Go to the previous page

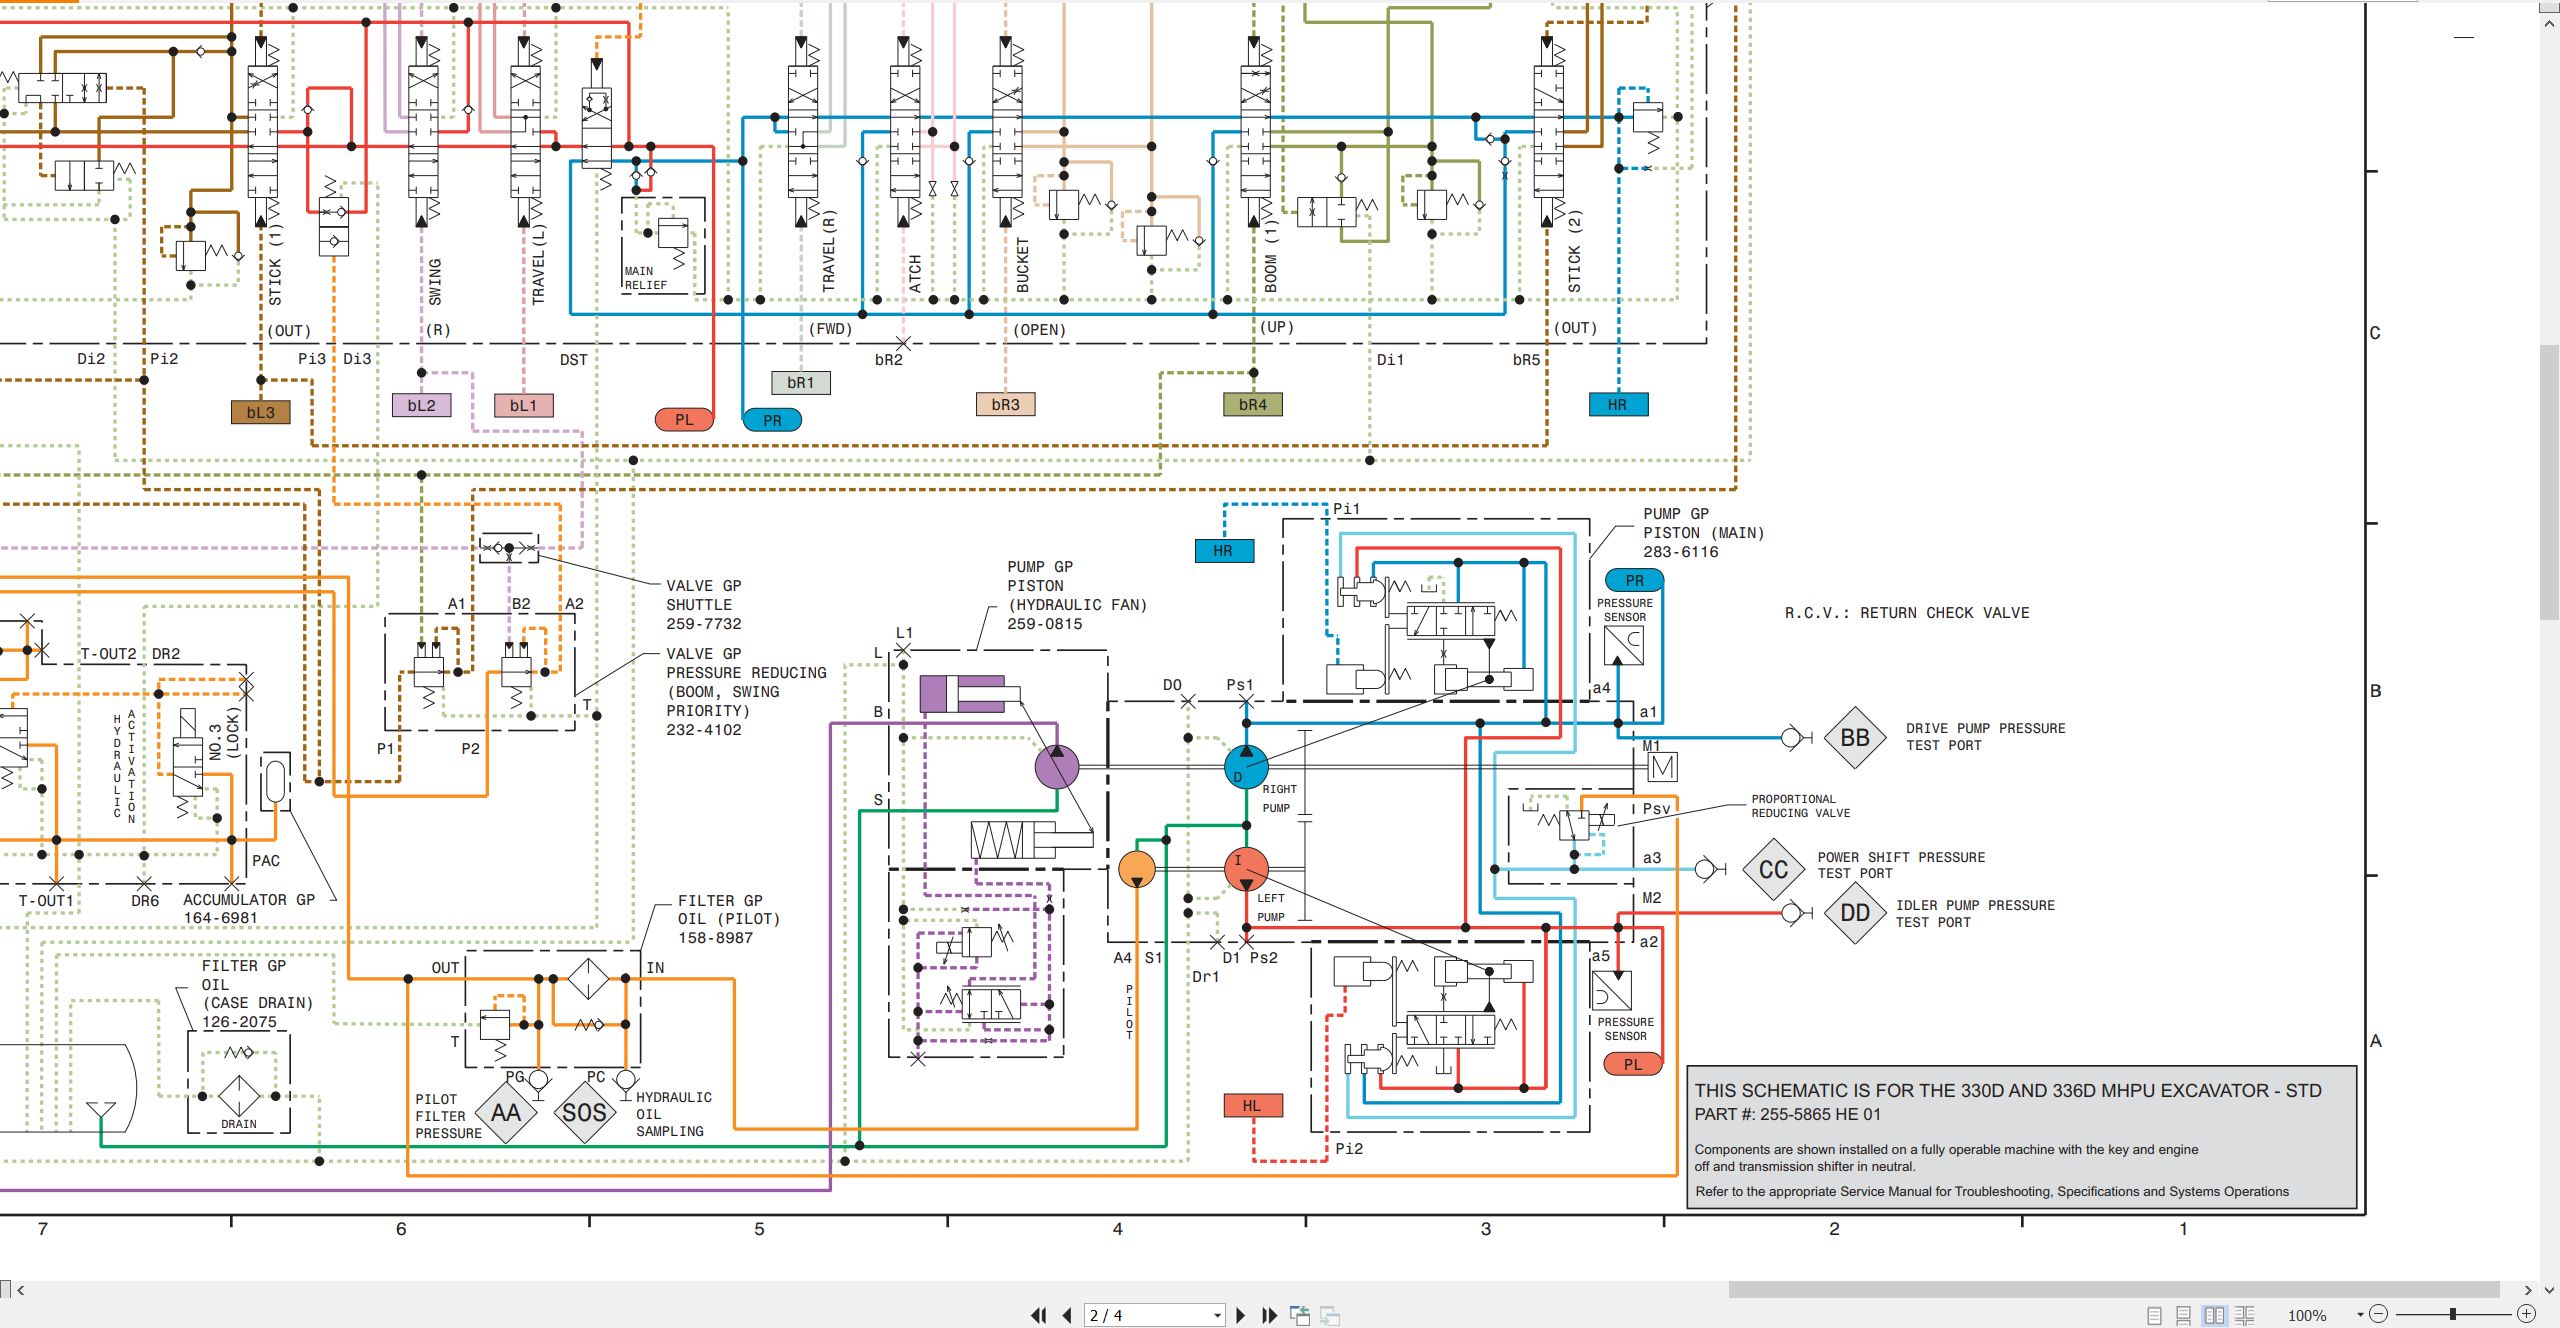1067,1316
